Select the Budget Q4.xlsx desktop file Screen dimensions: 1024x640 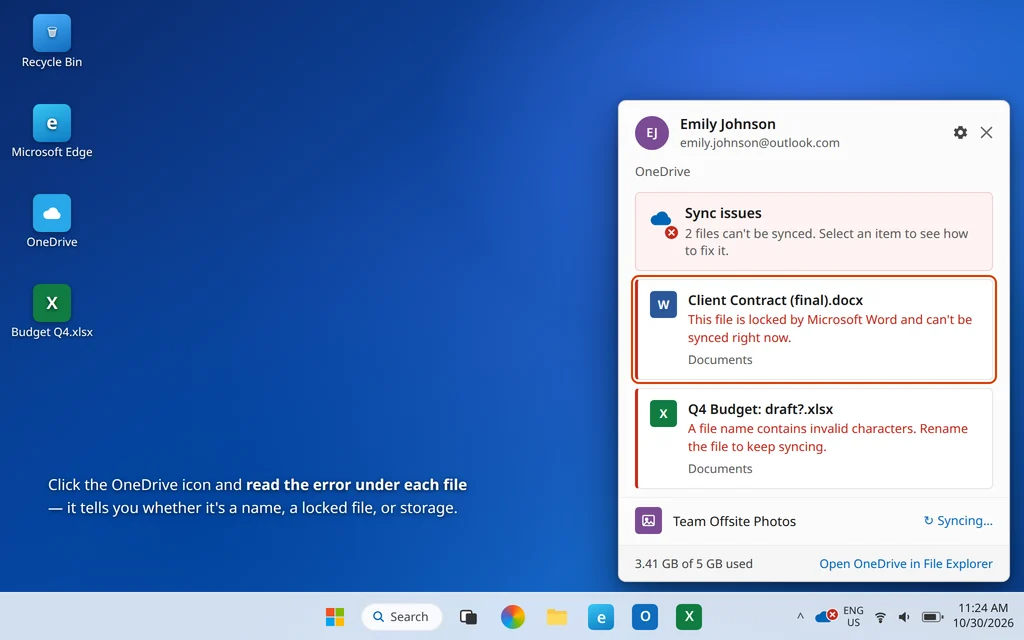pyautogui.click(x=52, y=311)
